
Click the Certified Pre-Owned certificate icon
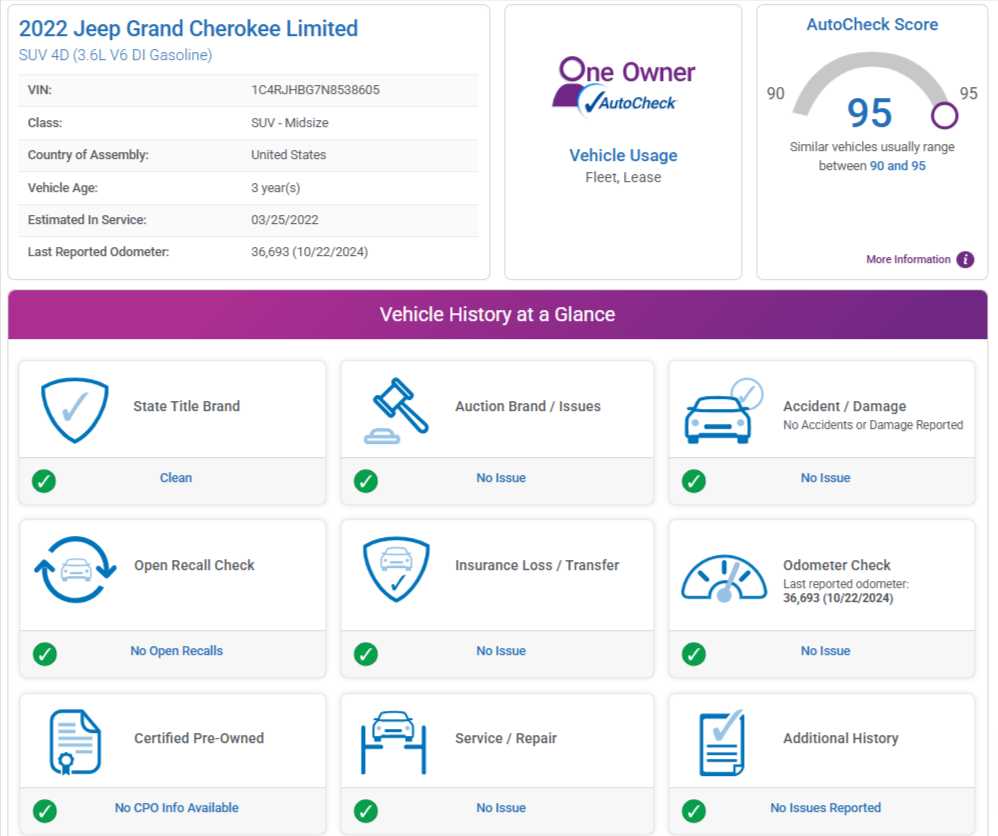click(x=75, y=742)
